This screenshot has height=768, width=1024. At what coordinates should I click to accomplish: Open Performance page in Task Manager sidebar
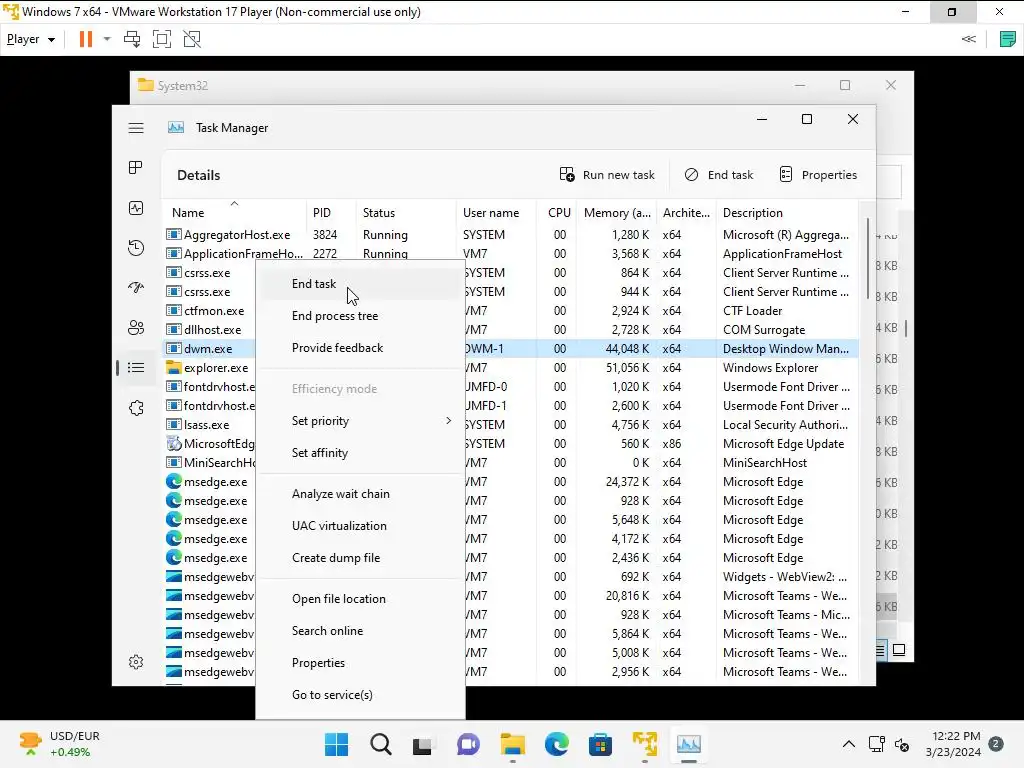(136, 208)
